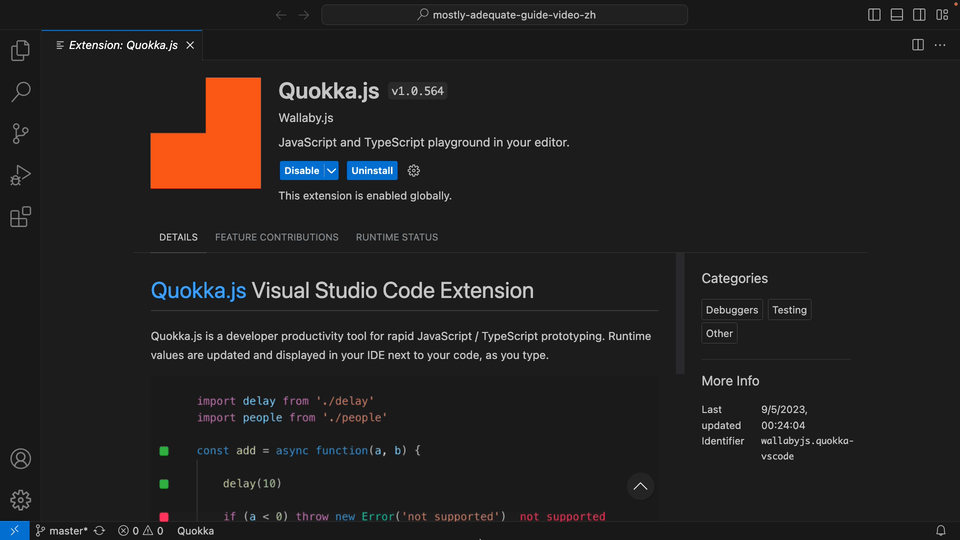960x540 pixels.
Task: Open the Explorer view in activity bar
Action: (20, 50)
